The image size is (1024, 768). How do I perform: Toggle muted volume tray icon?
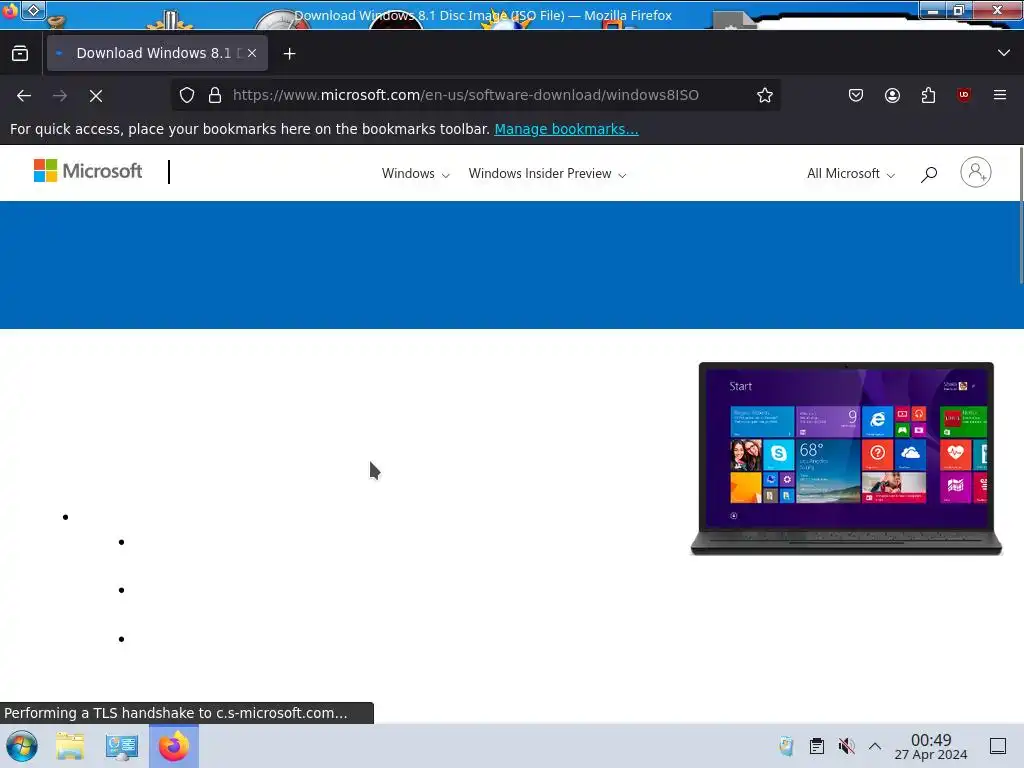point(846,746)
